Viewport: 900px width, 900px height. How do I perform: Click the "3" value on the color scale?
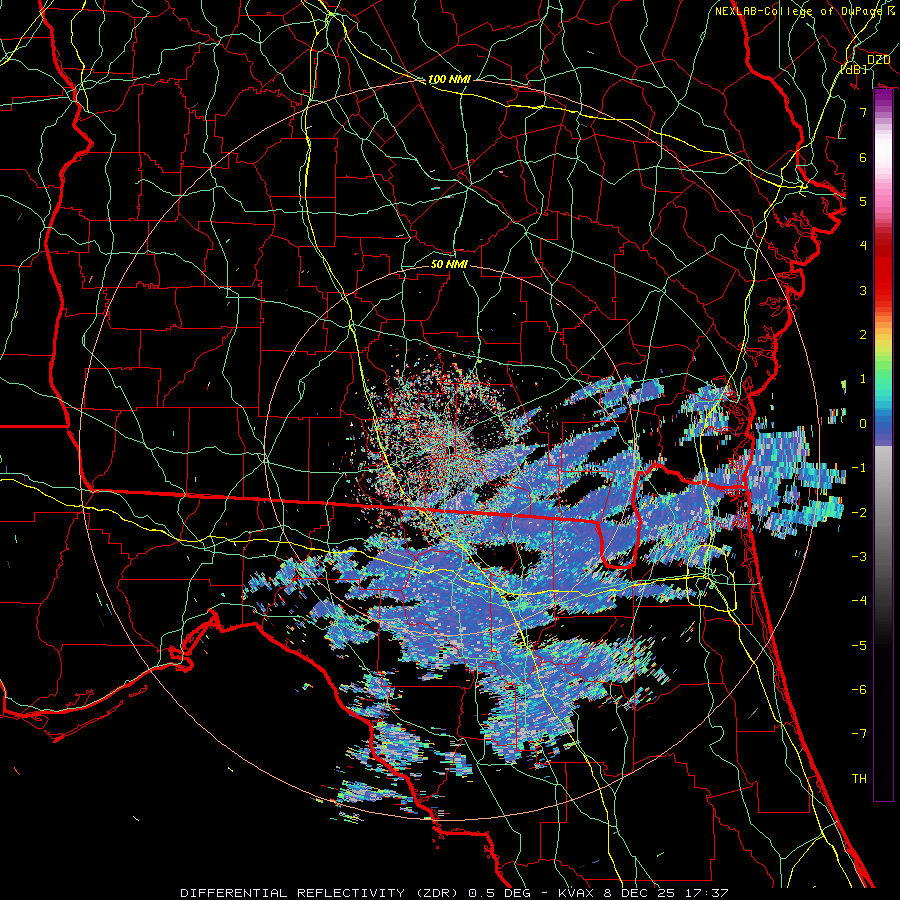[x=863, y=290]
